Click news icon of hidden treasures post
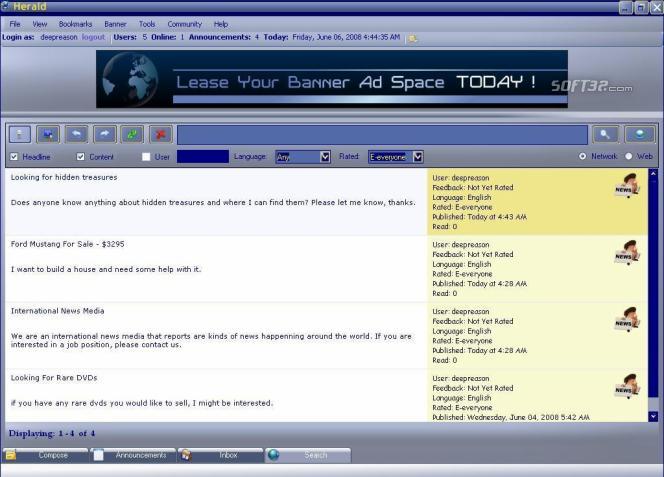 click(x=626, y=187)
